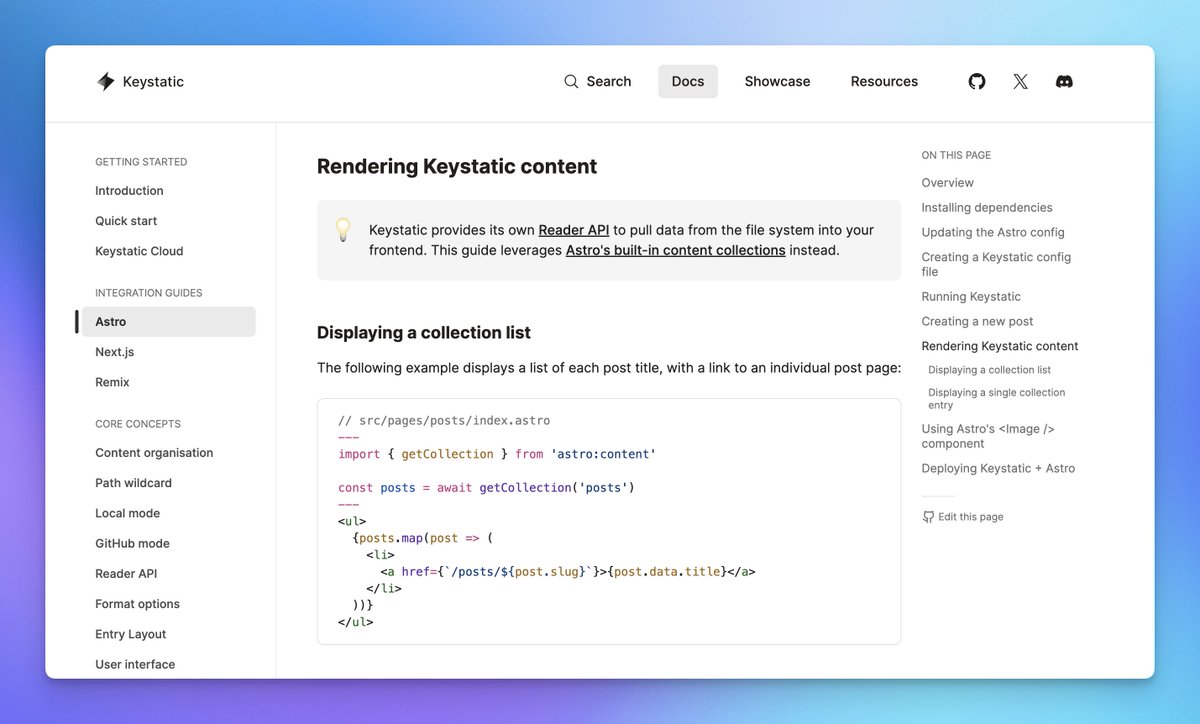Open the Keystatic GitHub repository icon
This screenshot has height=724, width=1200.
tap(976, 81)
